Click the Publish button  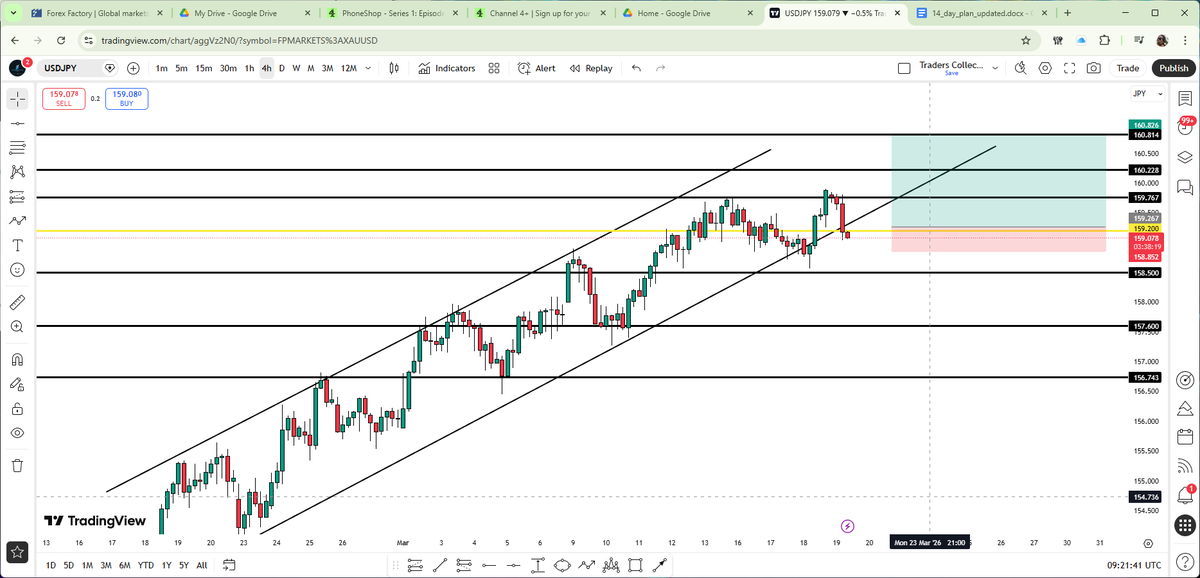click(x=1172, y=68)
